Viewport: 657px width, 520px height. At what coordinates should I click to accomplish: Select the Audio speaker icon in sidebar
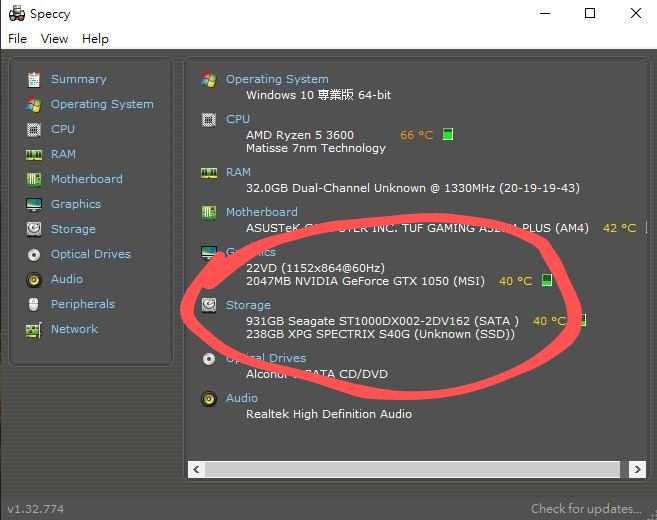click(x=34, y=279)
